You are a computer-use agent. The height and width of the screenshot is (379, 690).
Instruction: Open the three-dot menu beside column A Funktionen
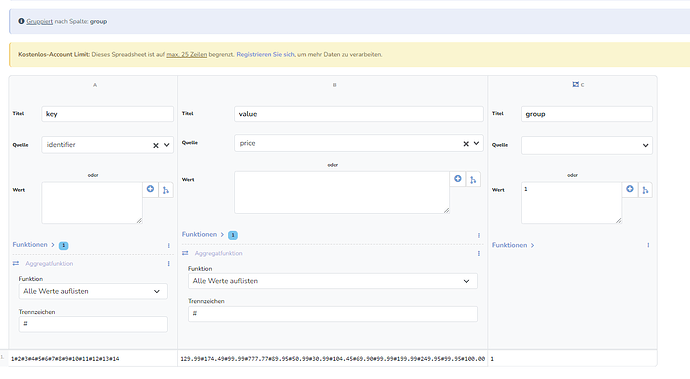(x=169, y=246)
